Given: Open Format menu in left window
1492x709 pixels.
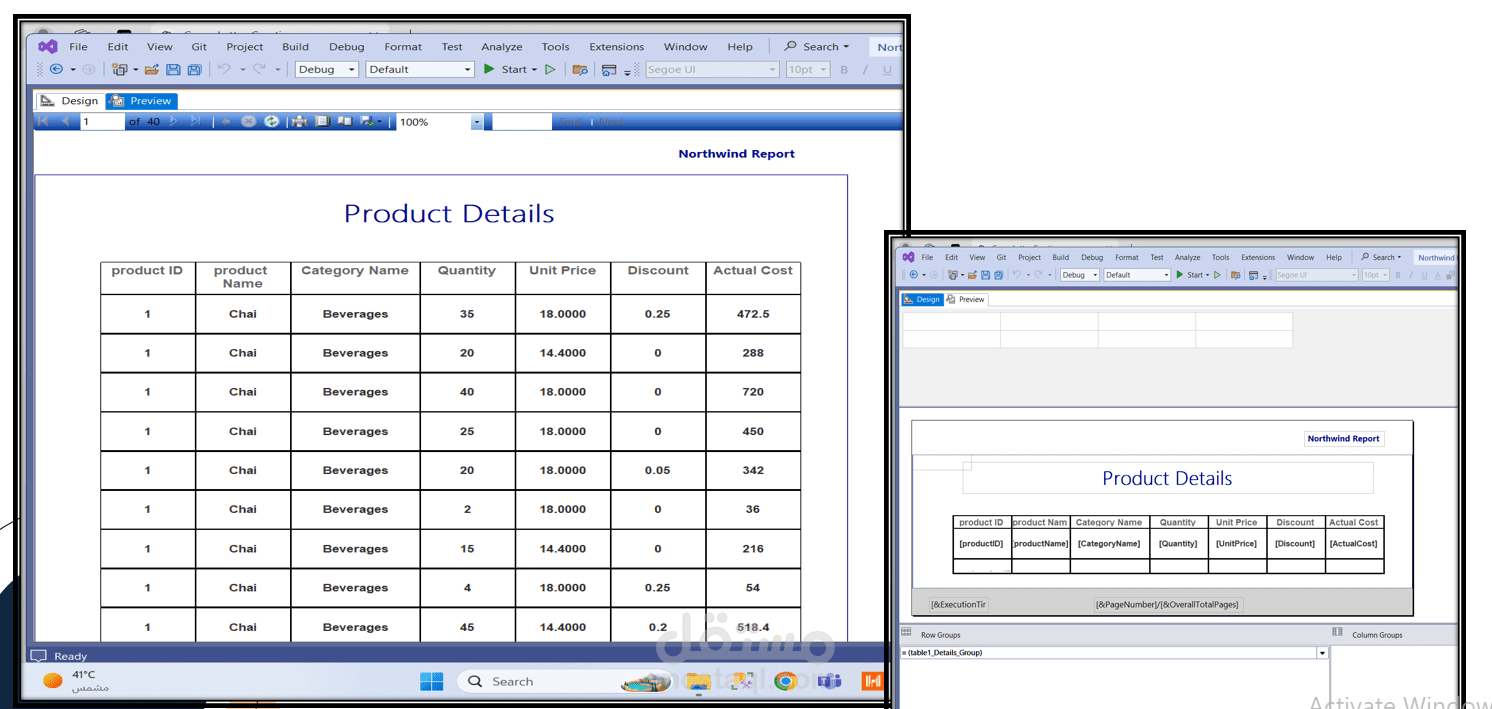Looking at the screenshot, I should 403,46.
